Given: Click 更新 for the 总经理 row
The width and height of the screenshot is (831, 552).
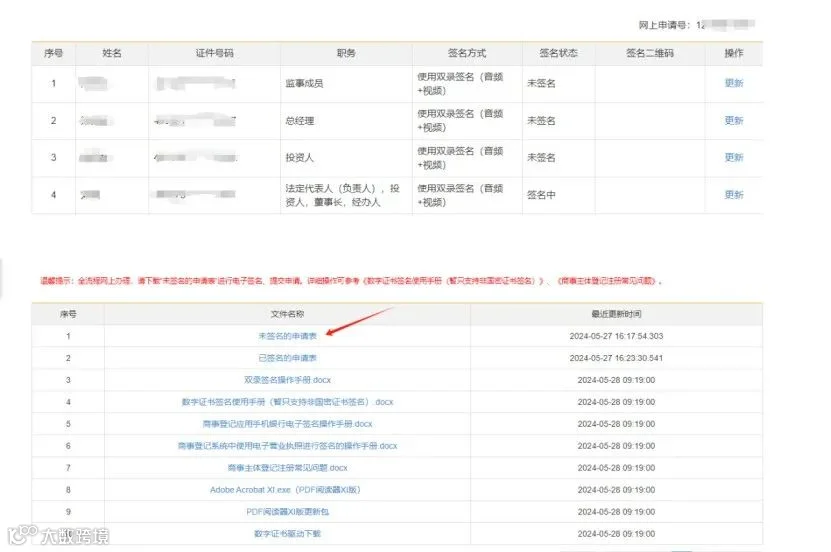Looking at the screenshot, I should pos(734,121).
